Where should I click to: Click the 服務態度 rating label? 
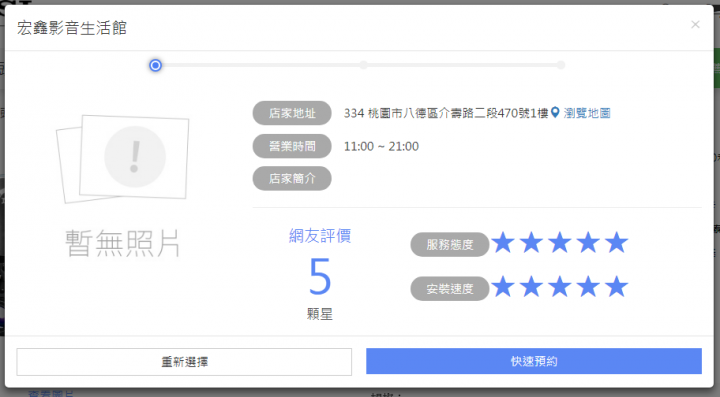[x=450, y=245]
